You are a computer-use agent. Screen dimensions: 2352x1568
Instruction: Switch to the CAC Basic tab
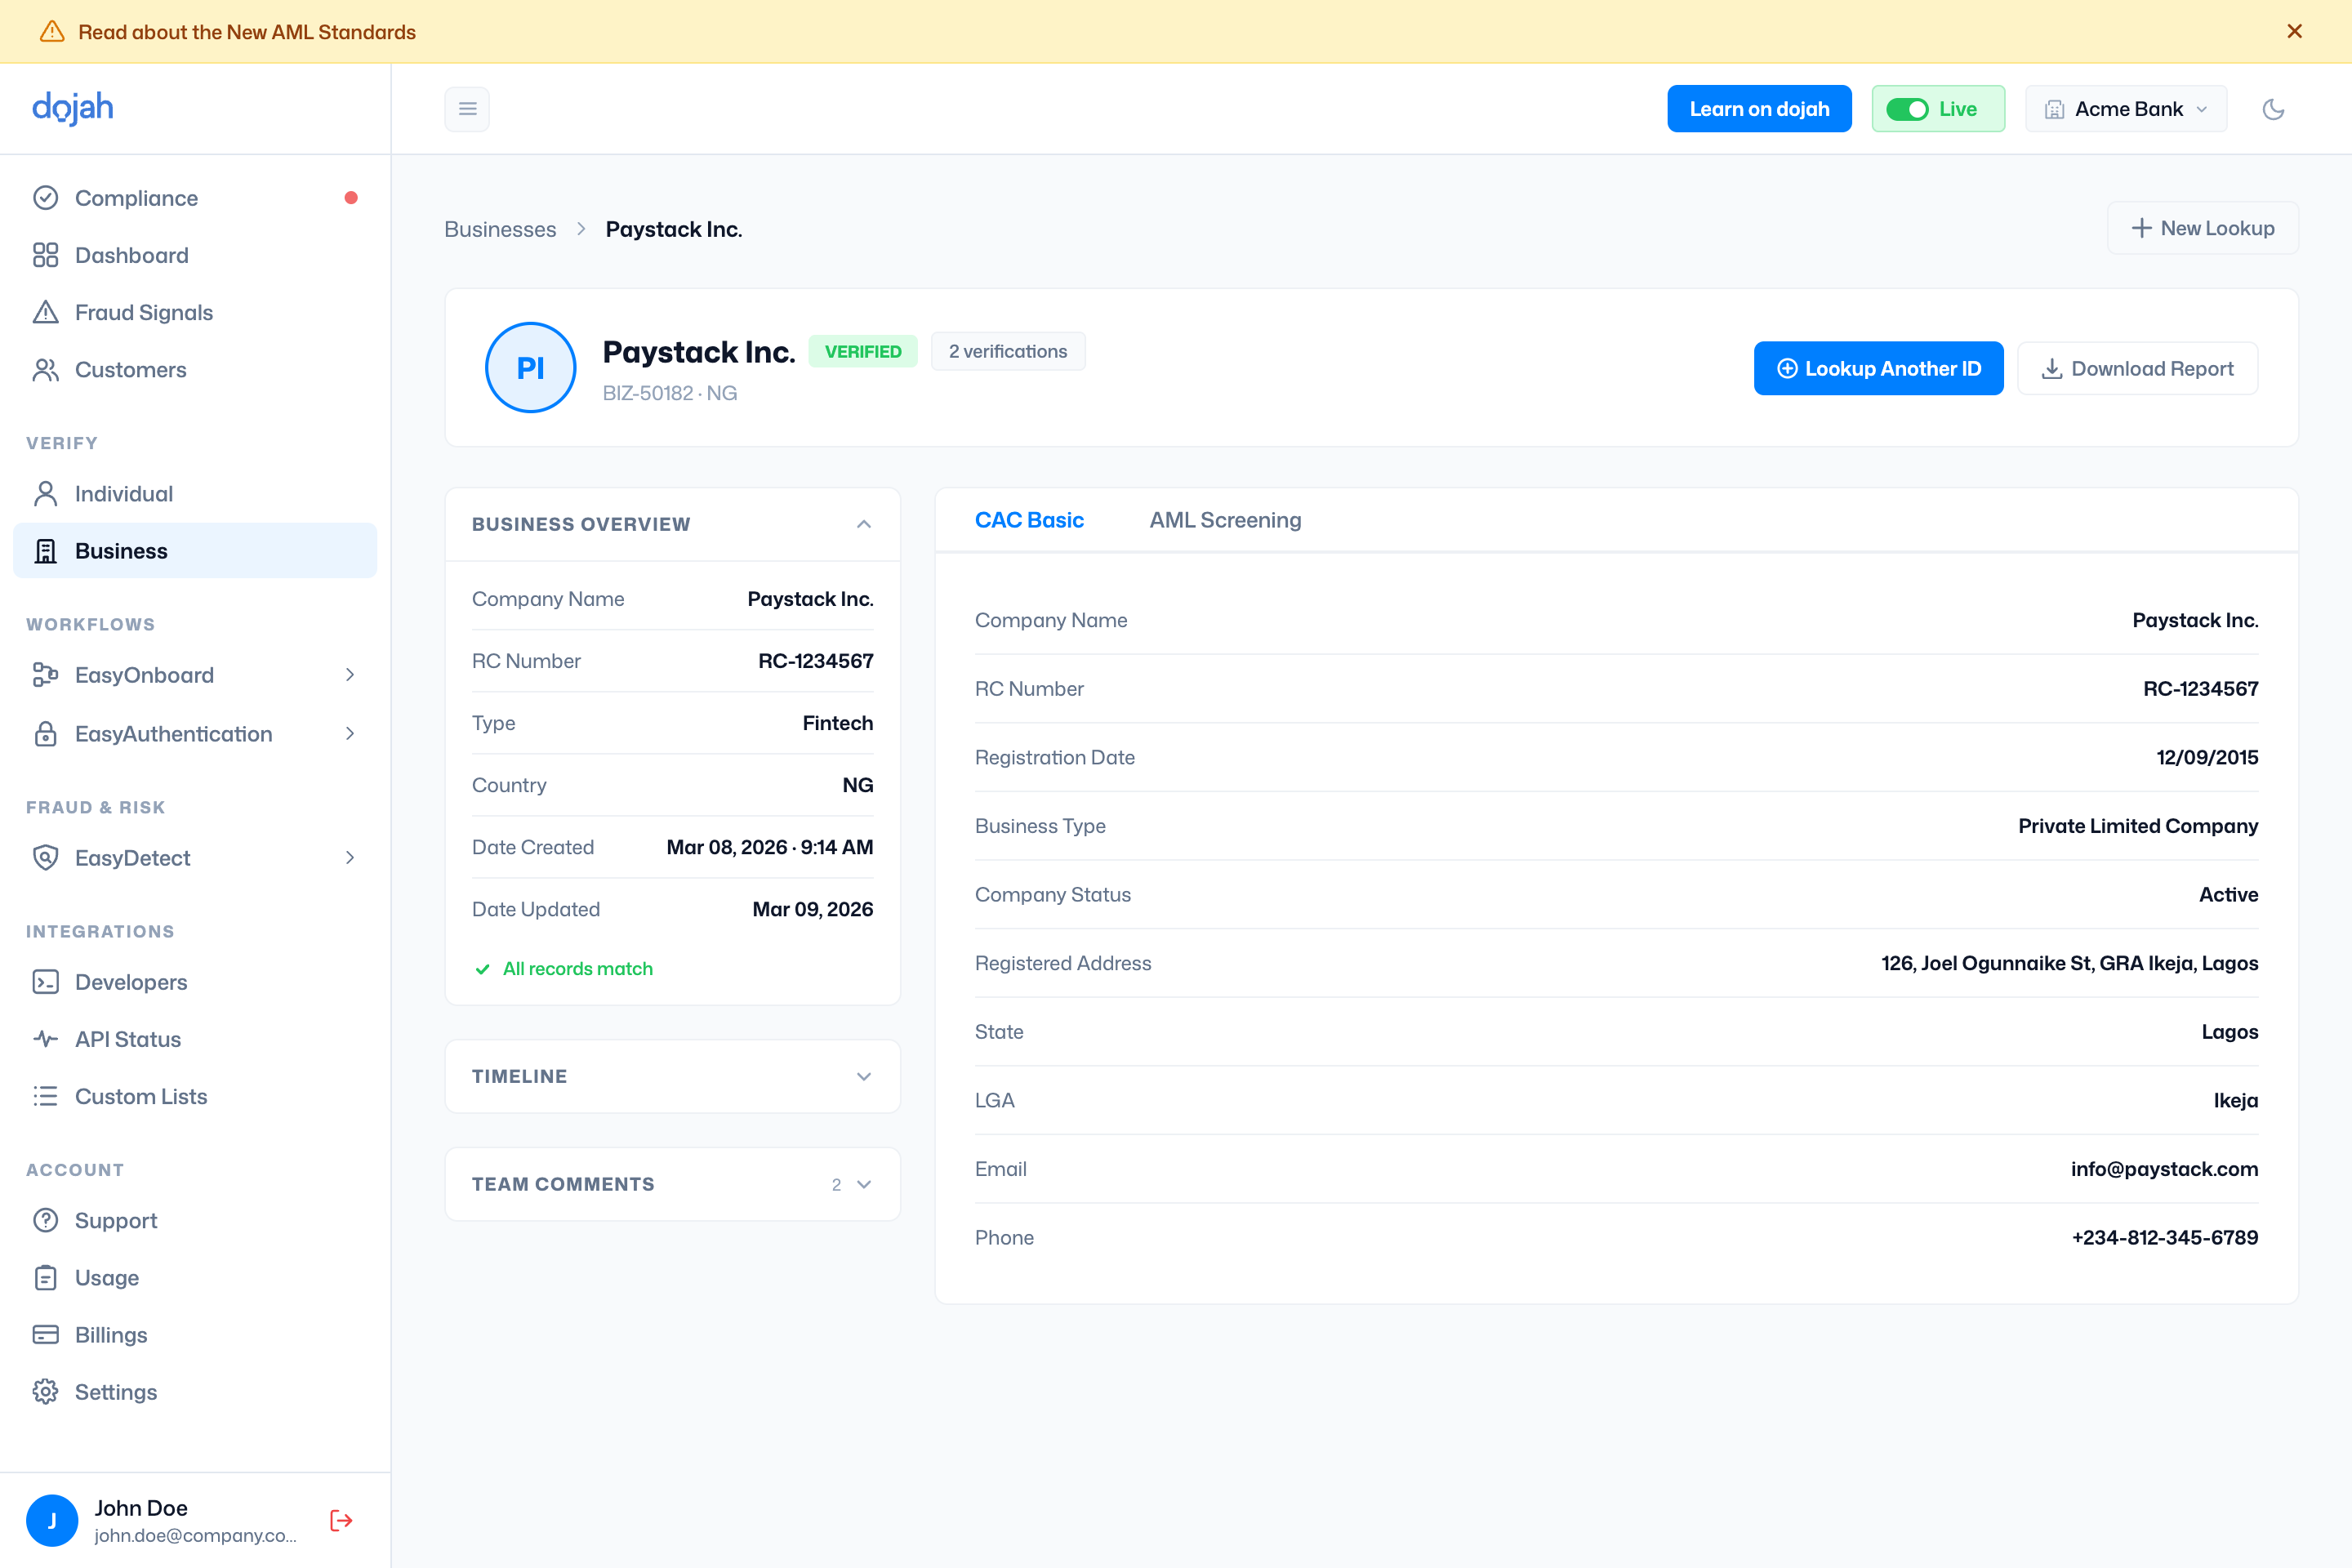1029,520
